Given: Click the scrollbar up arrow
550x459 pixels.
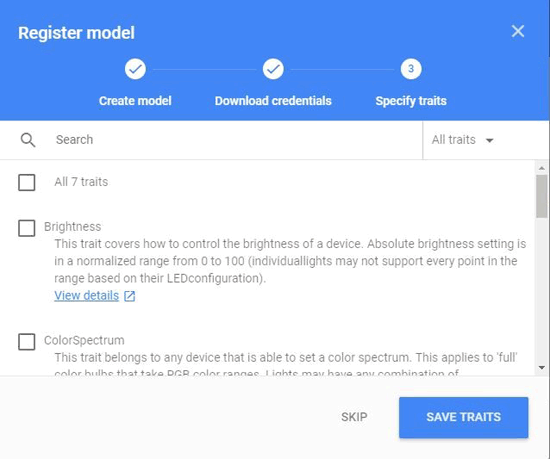Looking at the screenshot, I should (542, 169).
